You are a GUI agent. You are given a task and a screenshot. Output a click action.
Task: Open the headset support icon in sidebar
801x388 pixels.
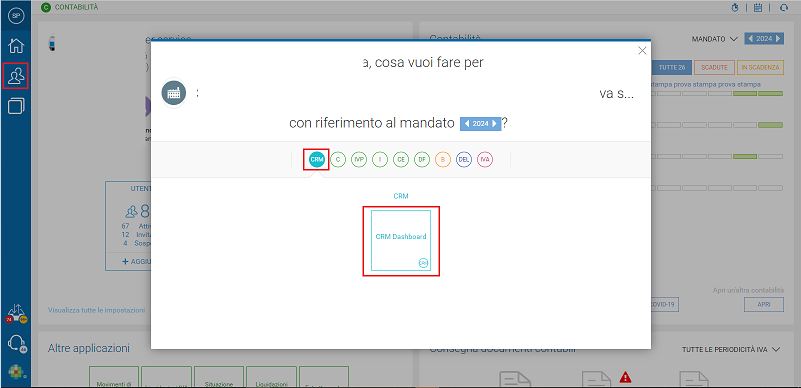pos(17,344)
